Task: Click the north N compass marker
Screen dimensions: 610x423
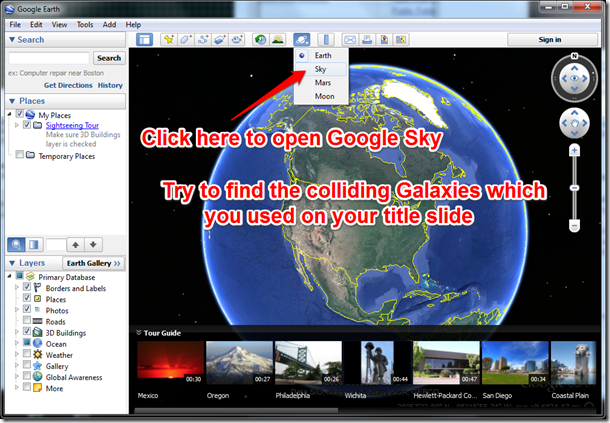Action: [x=574, y=56]
